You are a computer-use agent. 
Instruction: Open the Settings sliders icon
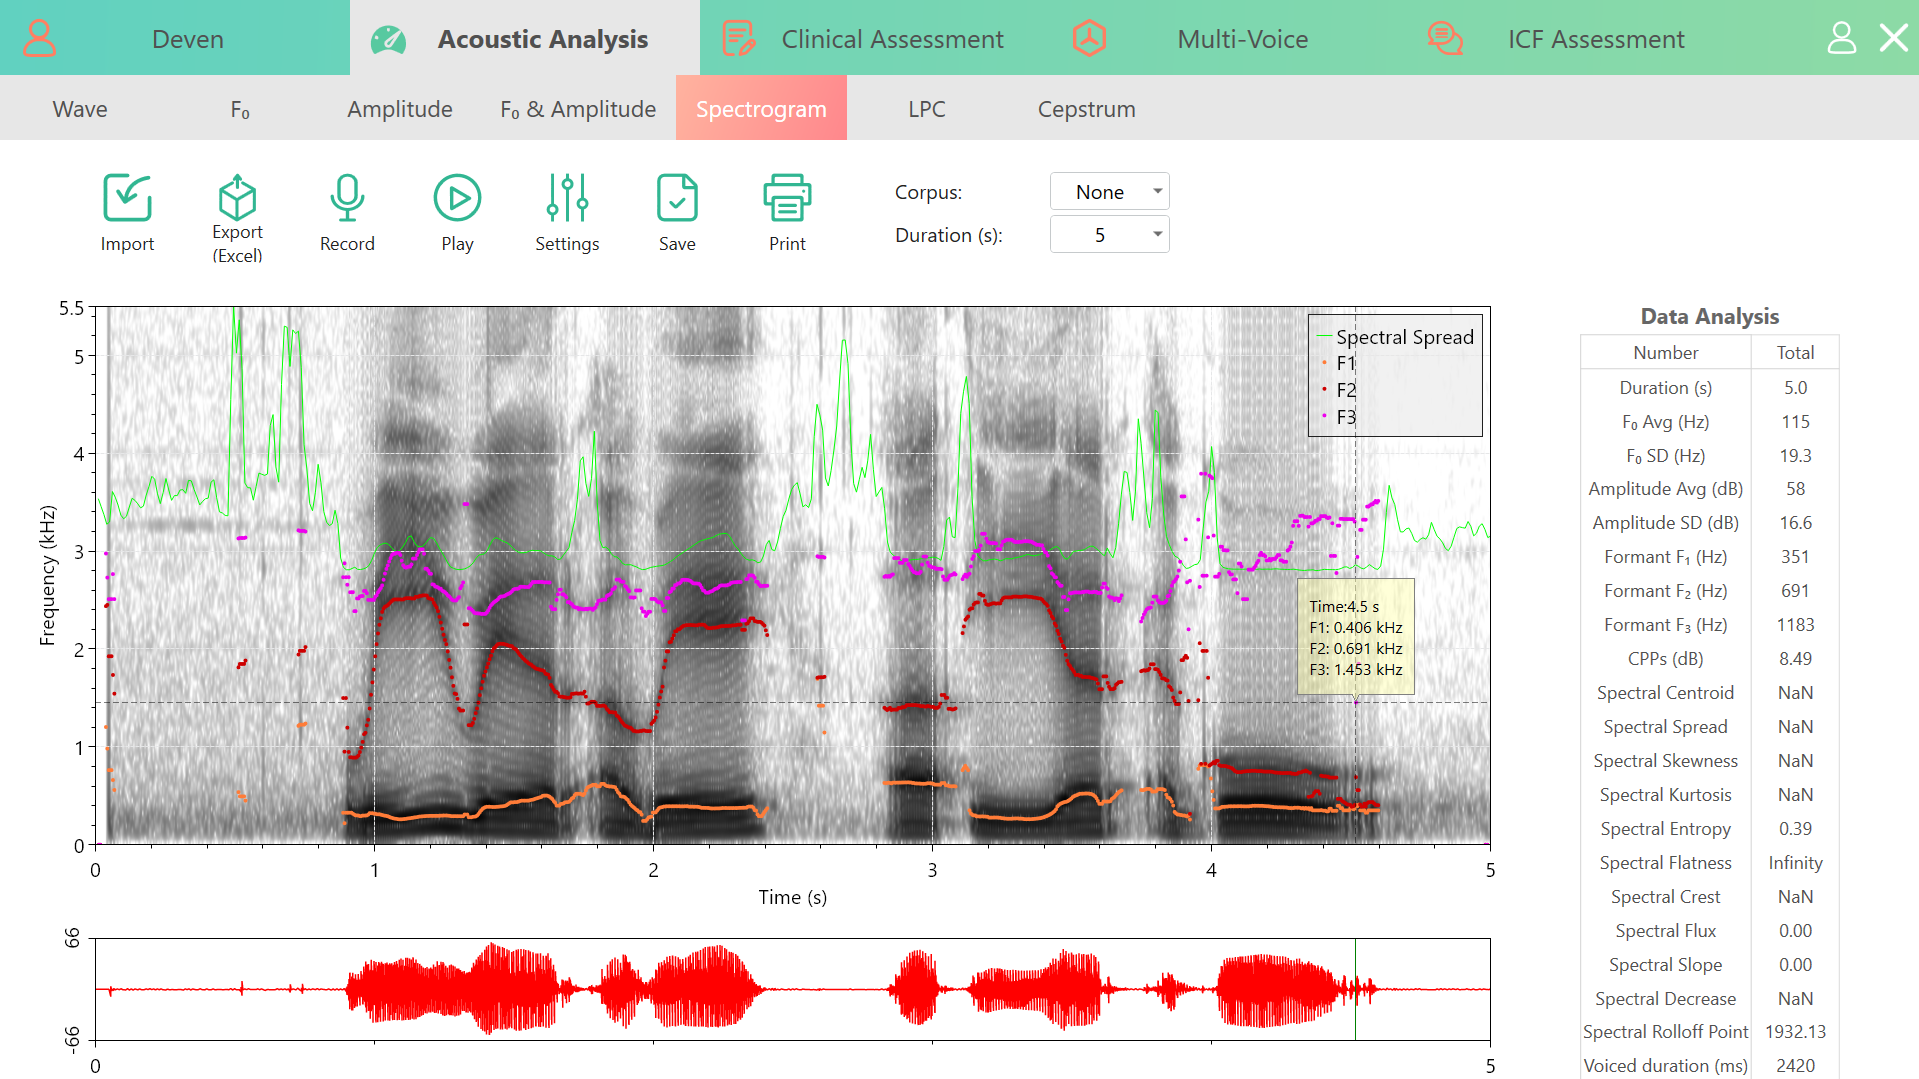pos(567,198)
